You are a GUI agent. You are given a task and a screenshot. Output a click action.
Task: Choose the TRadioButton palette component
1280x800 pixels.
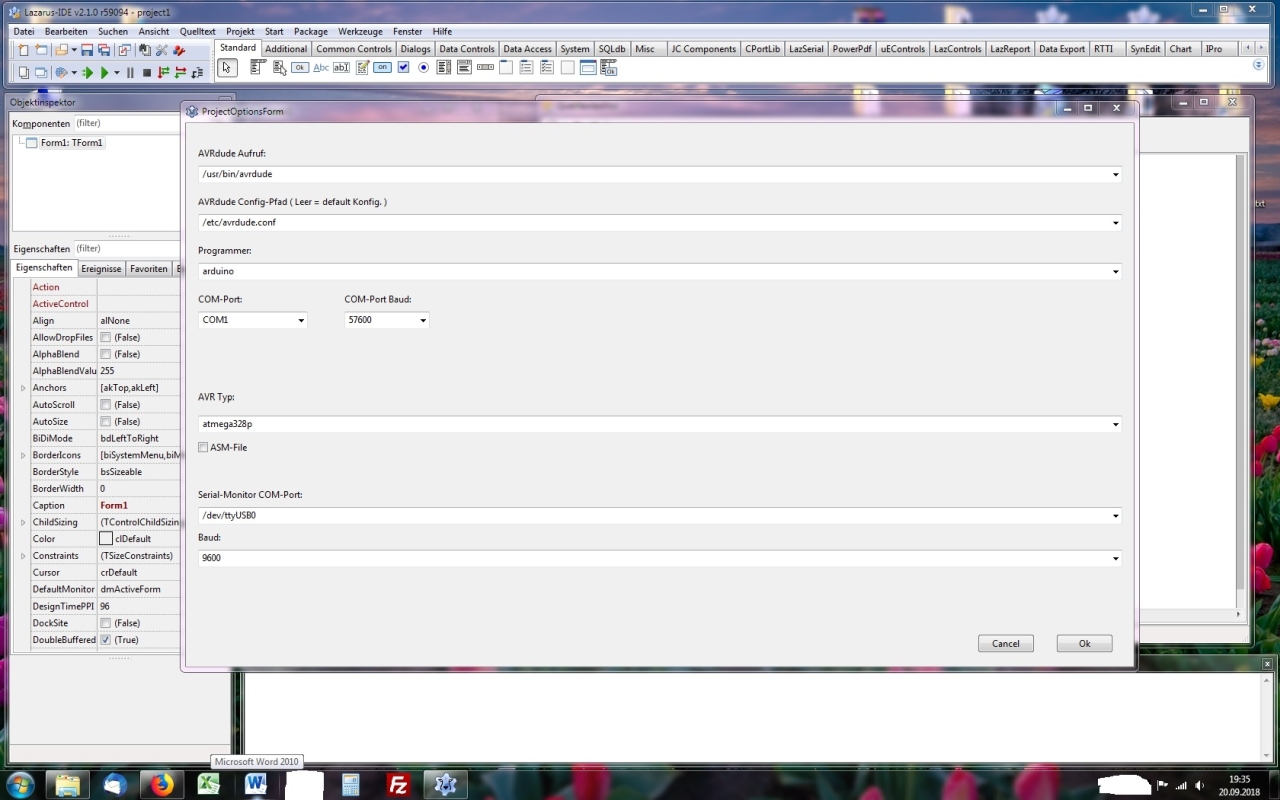coord(424,68)
